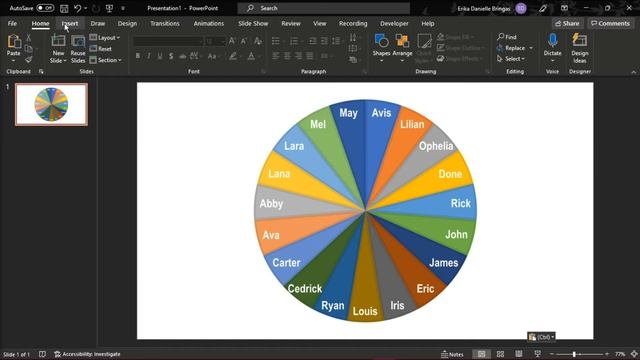This screenshot has height=360, width=640.
Task: Start Dictate microphone
Action: click(x=552, y=49)
